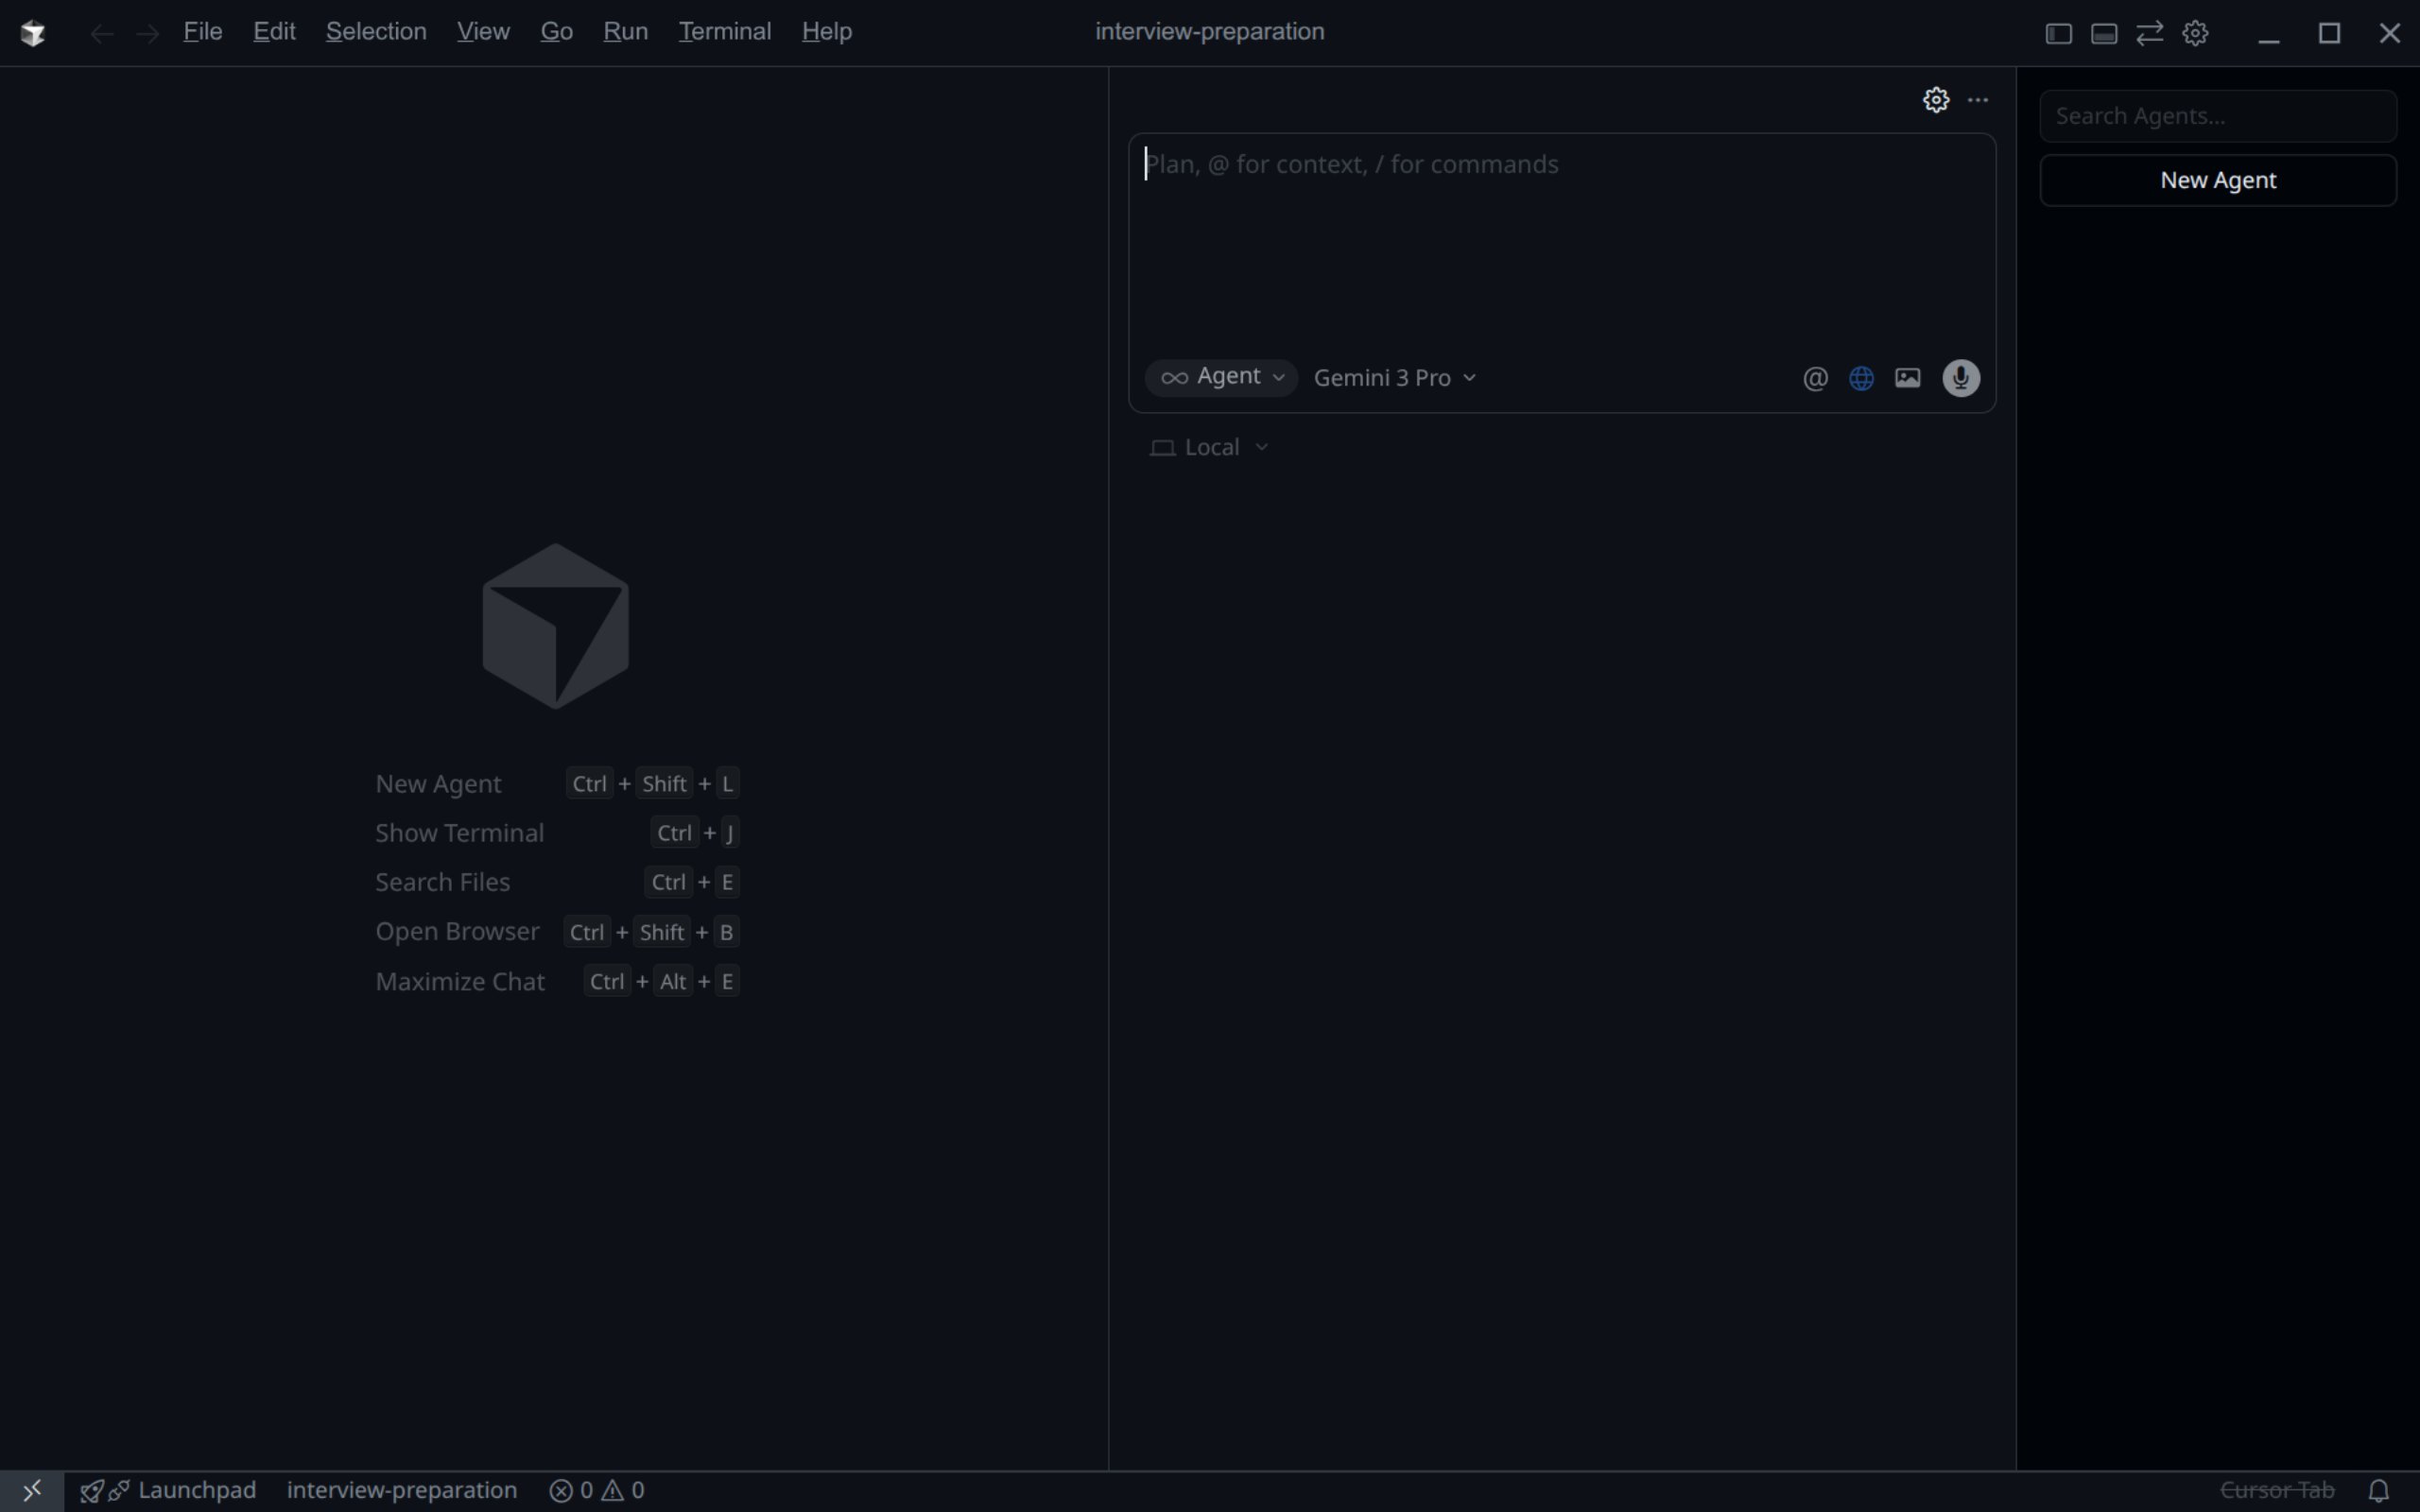Toggle the primary sidebar visibility
Image resolution: width=2420 pixels, height=1512 pixels.
(2057, 32)
